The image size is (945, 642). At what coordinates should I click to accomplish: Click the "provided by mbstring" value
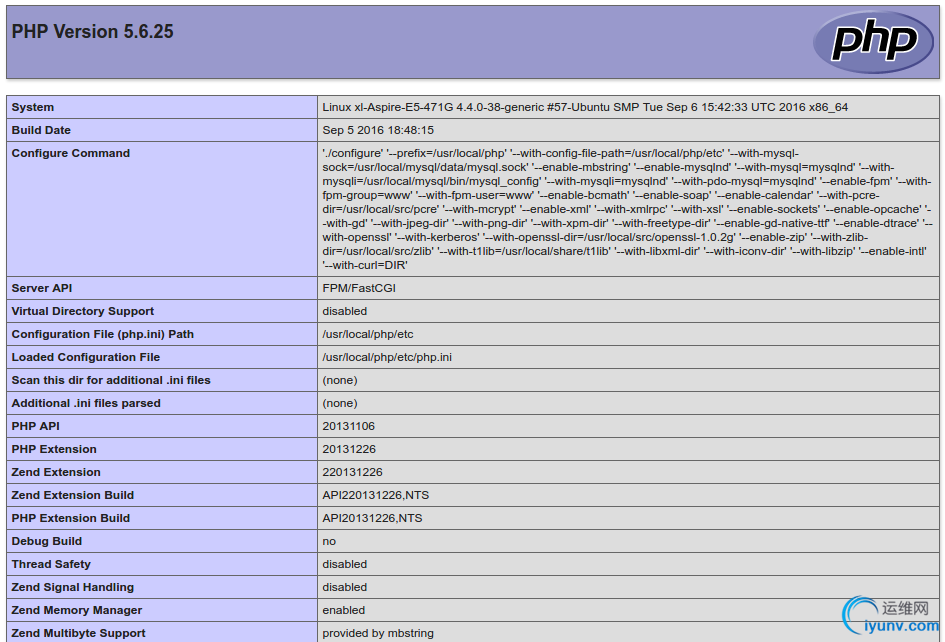tap(378, 633)
